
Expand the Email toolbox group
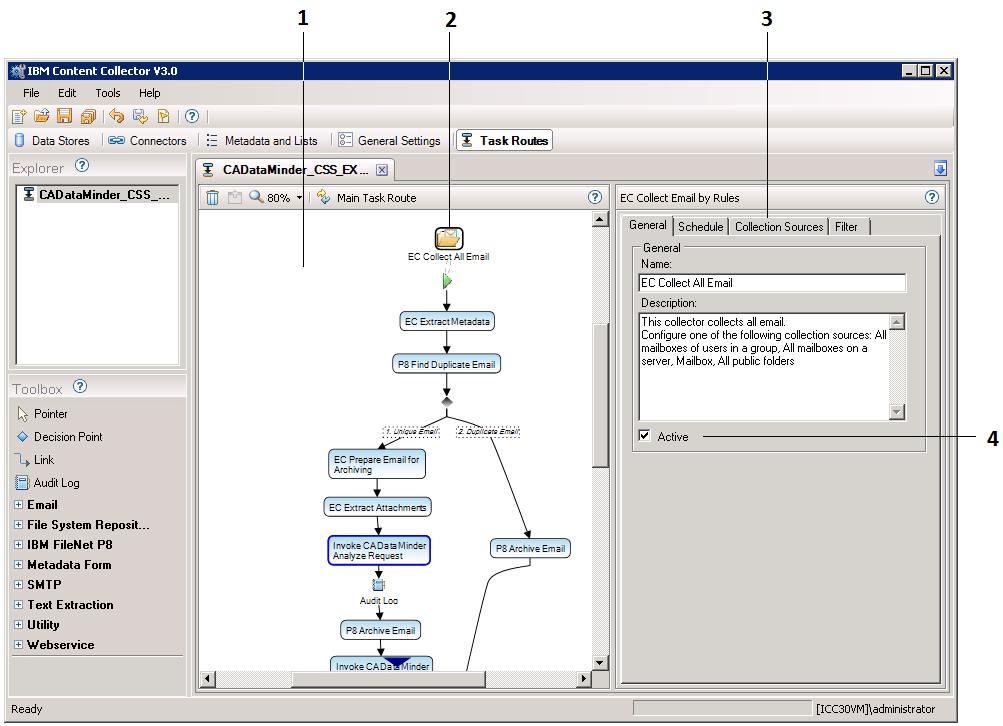[18, 505]
